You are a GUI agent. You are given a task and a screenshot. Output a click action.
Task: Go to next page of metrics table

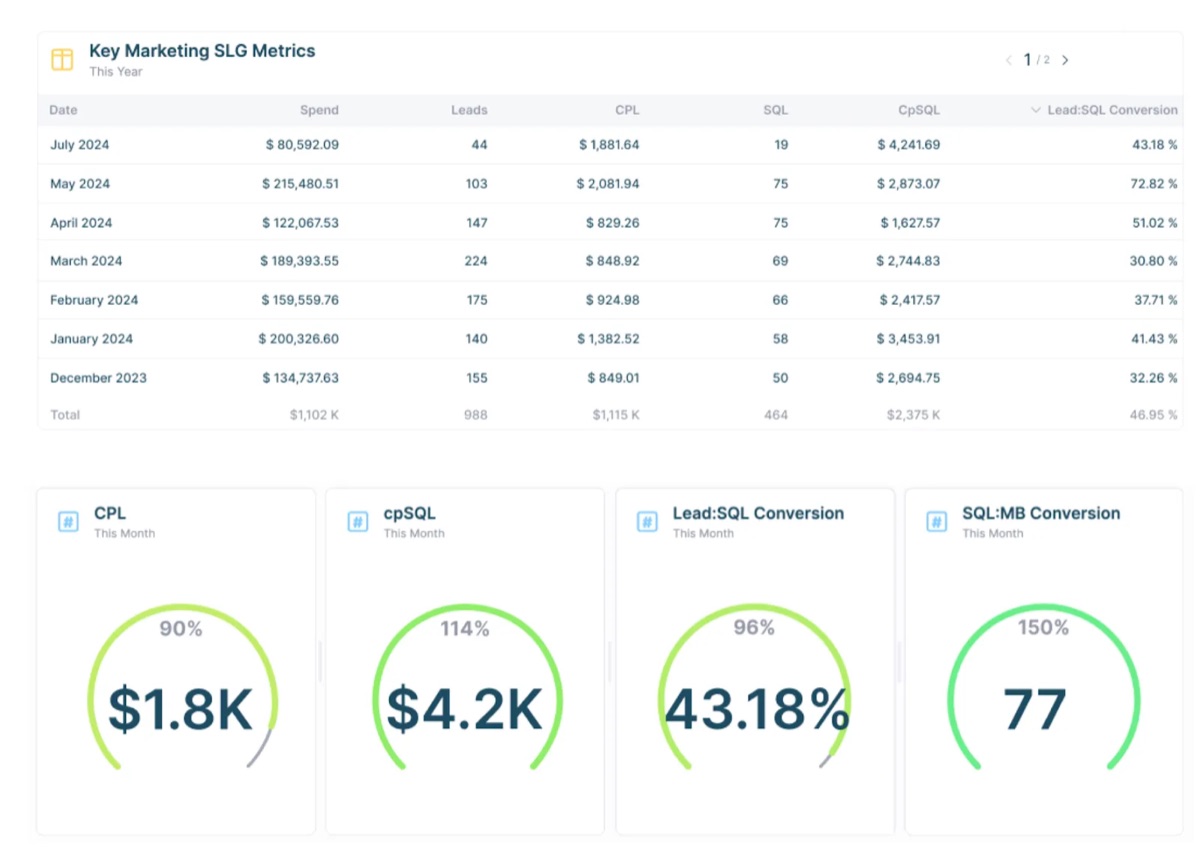coord(1065,60)
